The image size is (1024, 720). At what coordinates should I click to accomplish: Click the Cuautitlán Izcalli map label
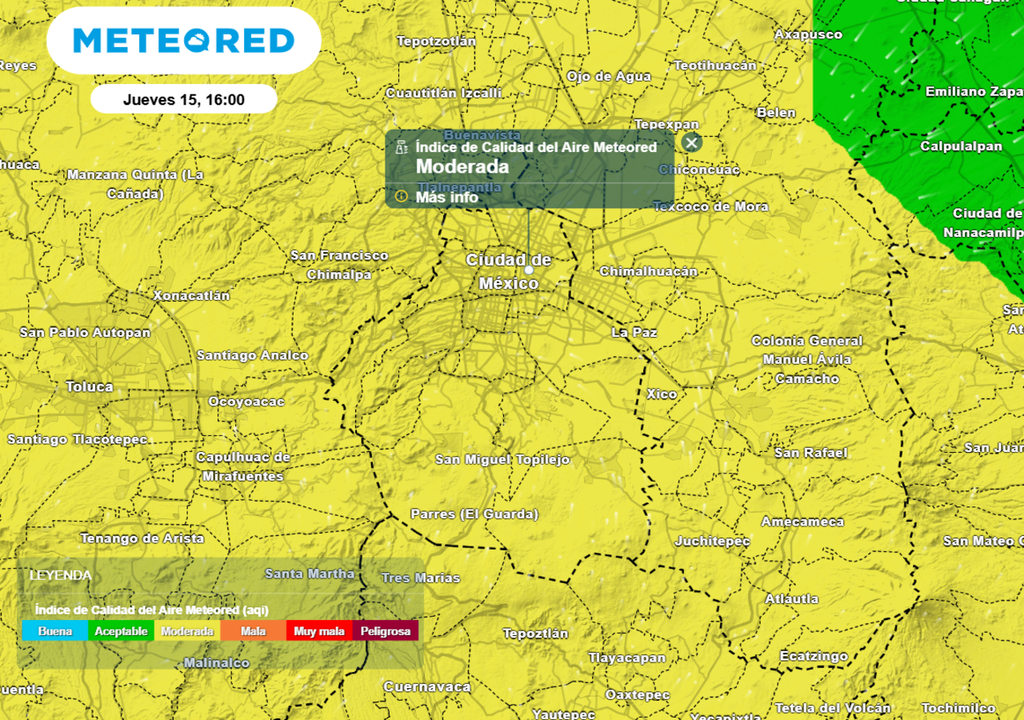(x=443, y=93)
